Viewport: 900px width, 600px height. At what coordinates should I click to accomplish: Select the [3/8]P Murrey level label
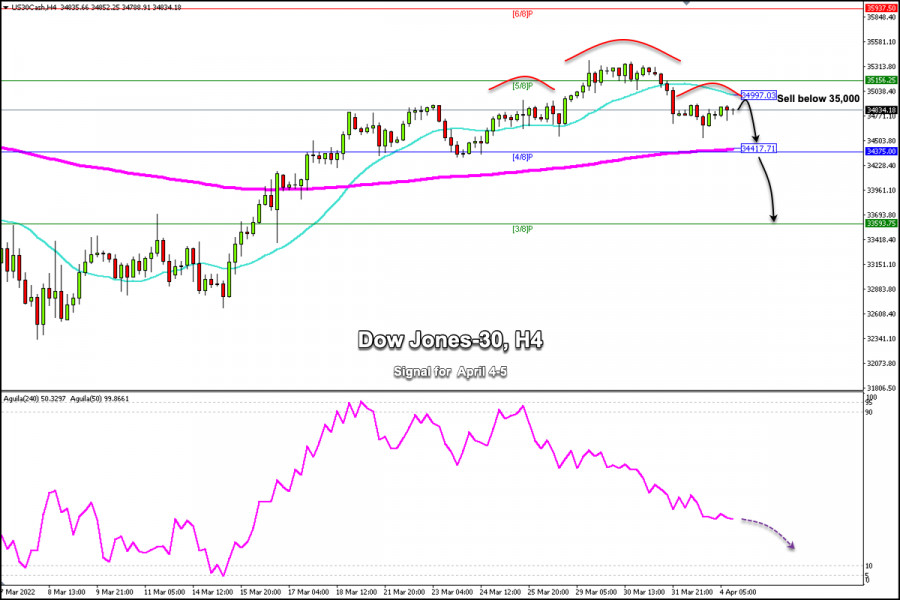coord(522,229)
